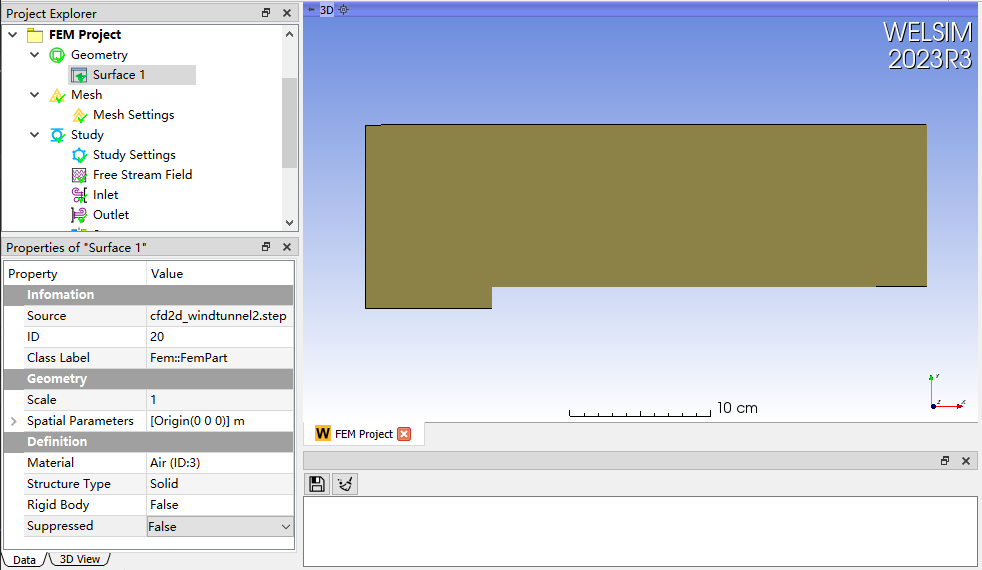Collapse the Mesh tree branch
This screenshot has height=570, width=982.
[x=34, y=95]
